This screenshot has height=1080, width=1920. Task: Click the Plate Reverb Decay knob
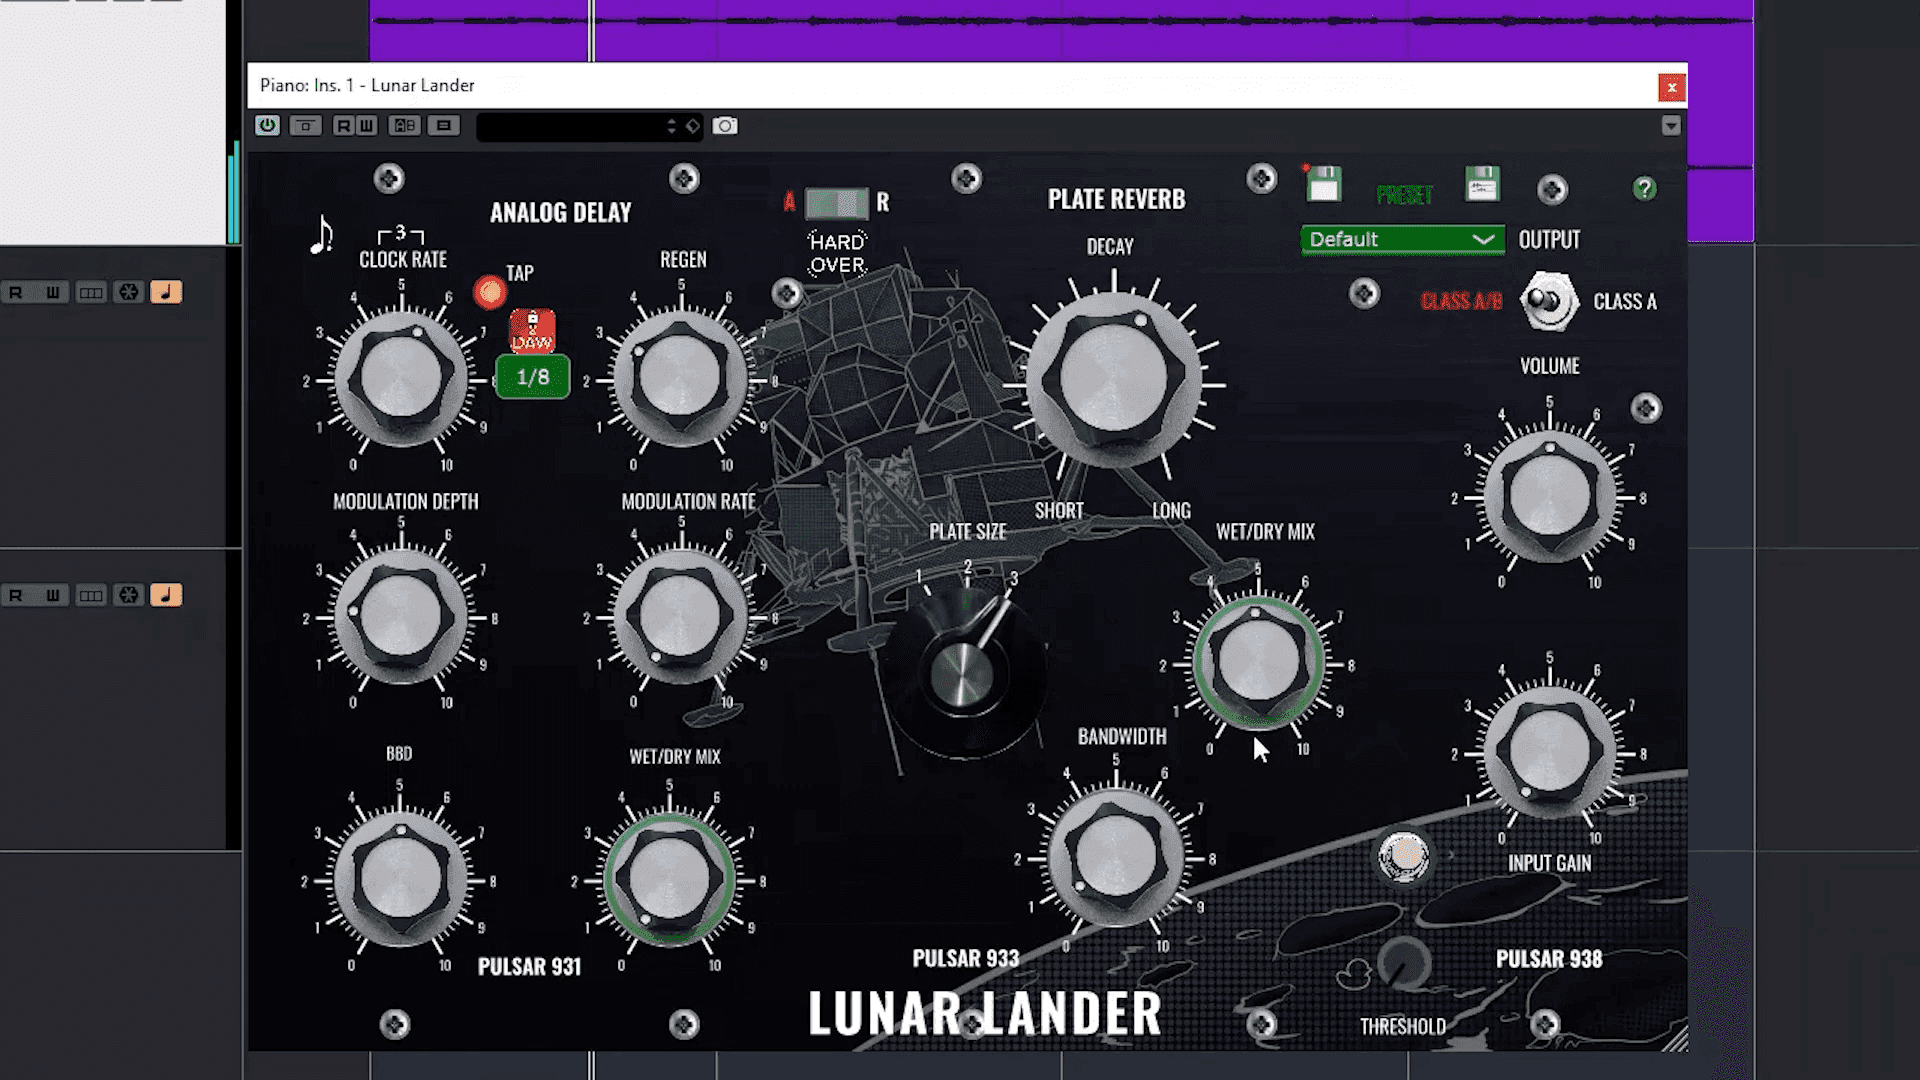coord(1113,381)
